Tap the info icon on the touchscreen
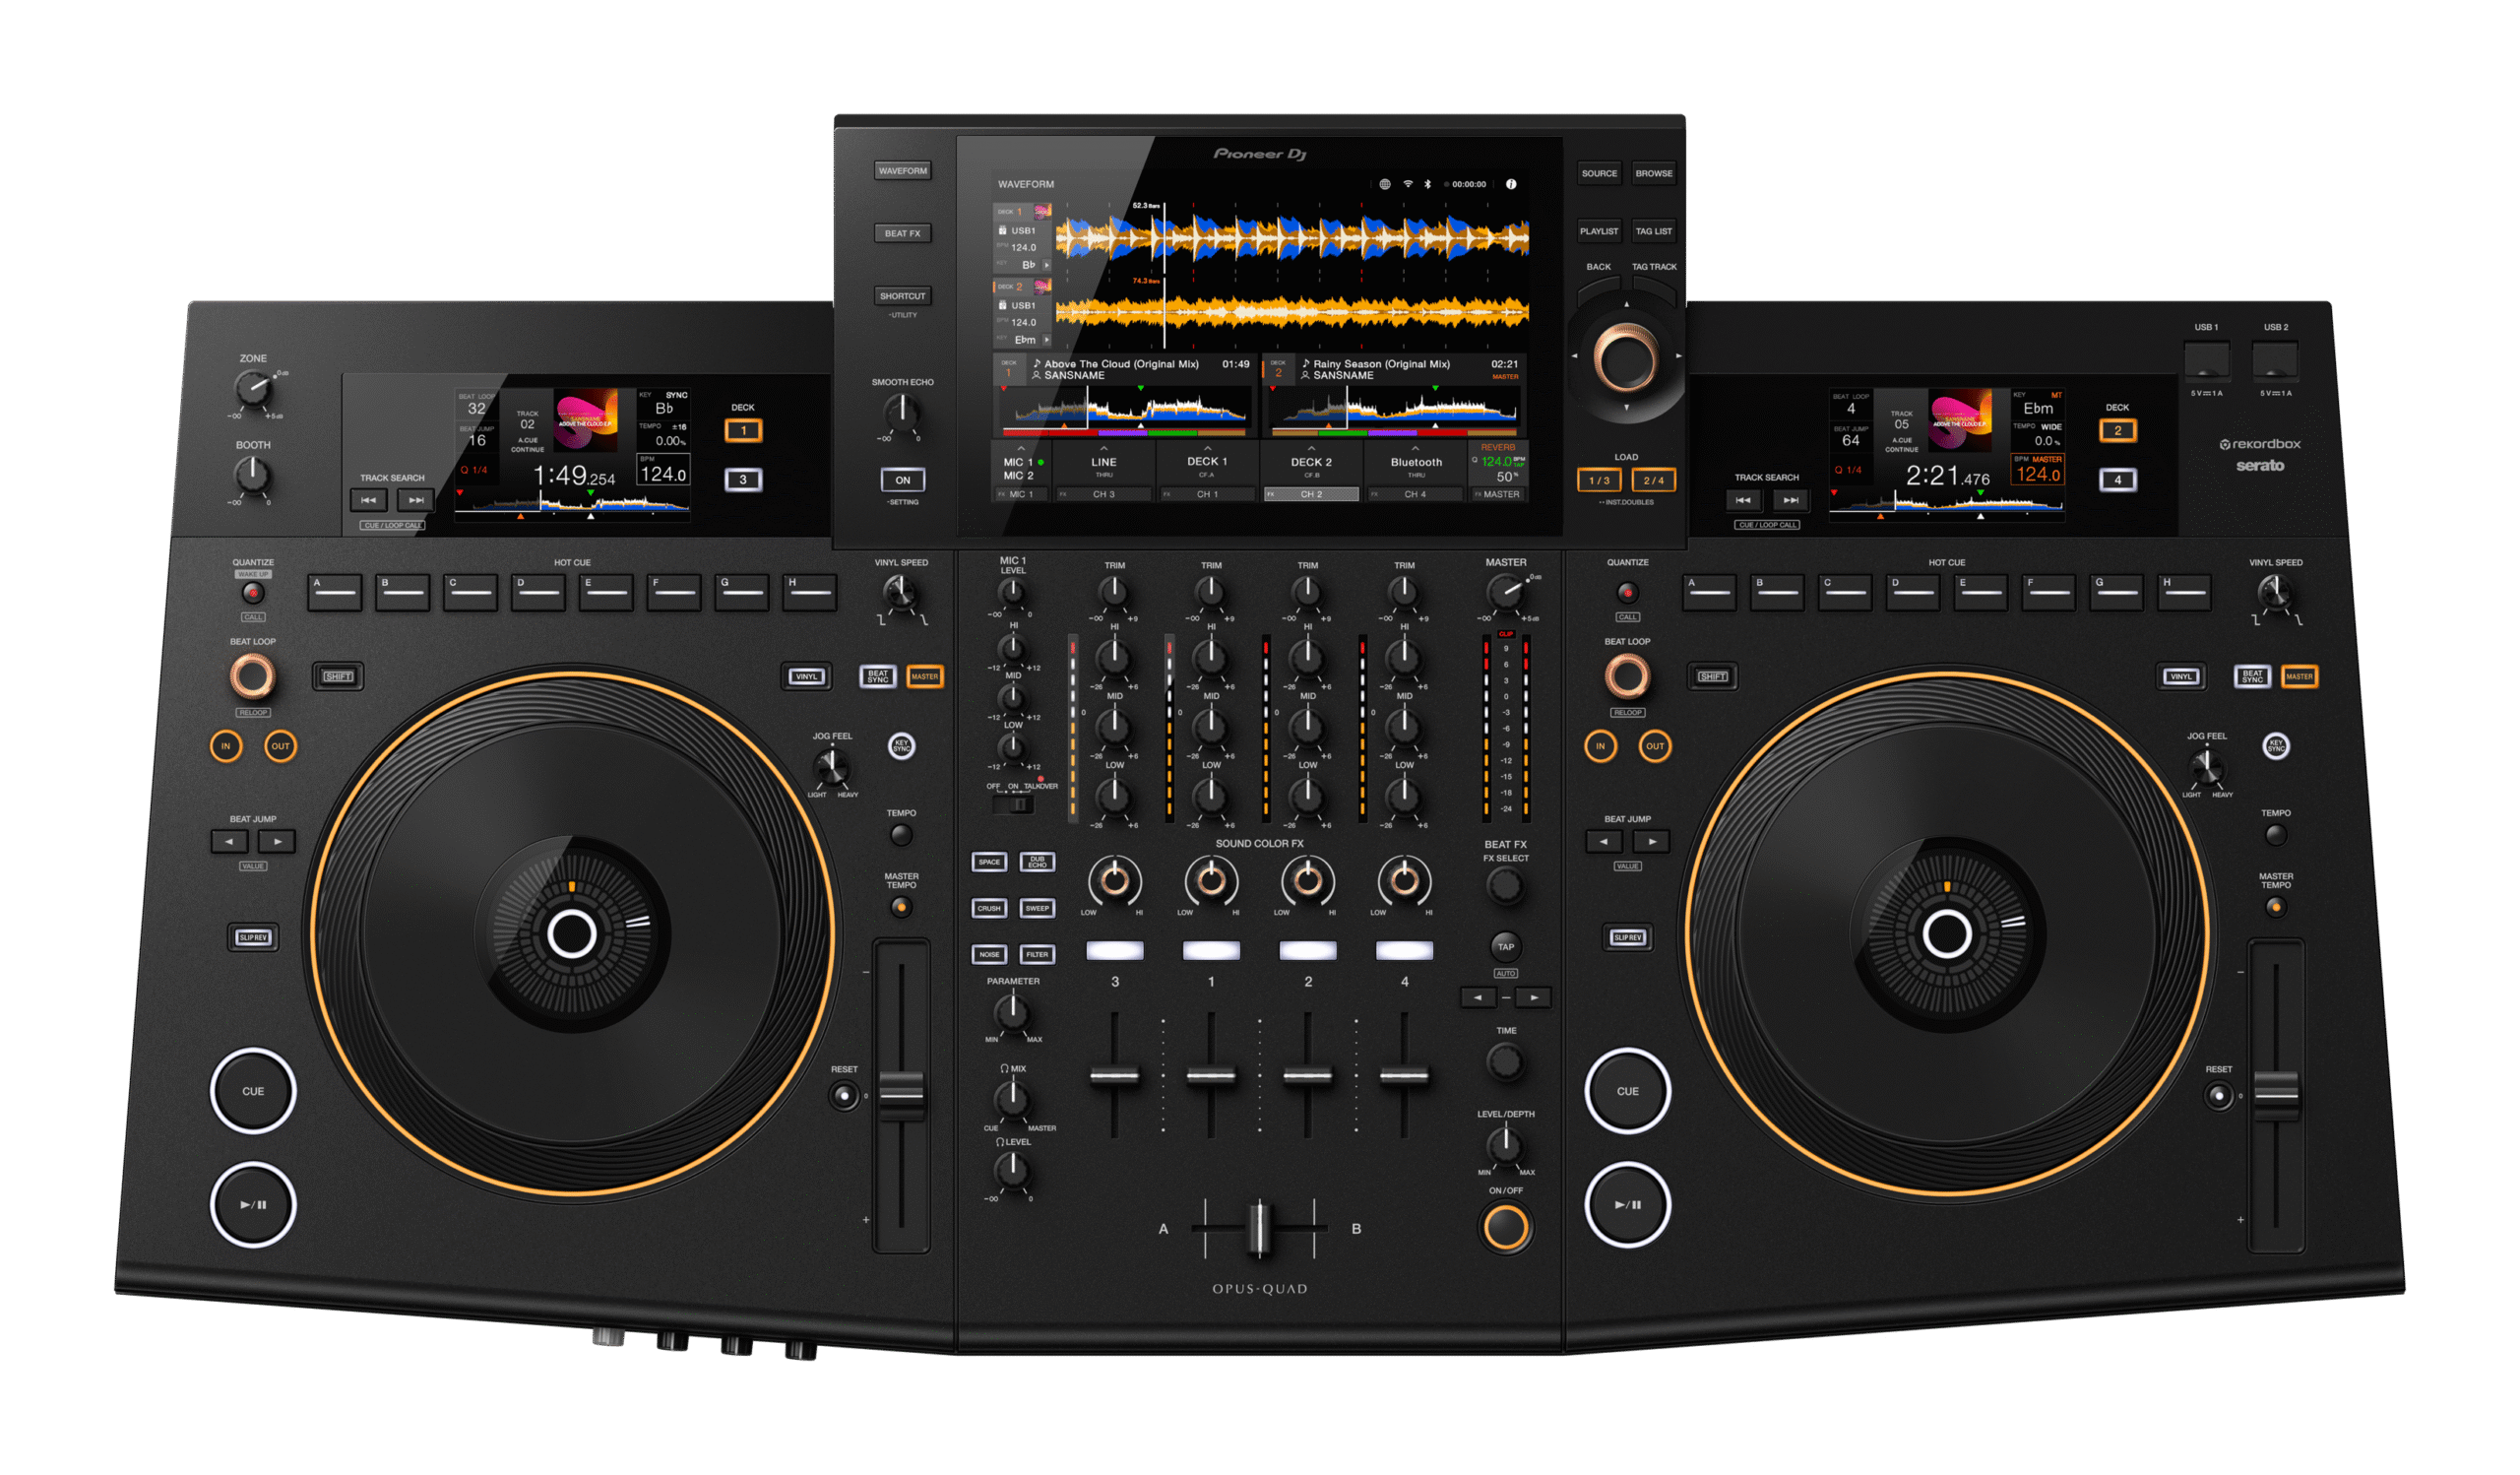 click(1511, 184)
